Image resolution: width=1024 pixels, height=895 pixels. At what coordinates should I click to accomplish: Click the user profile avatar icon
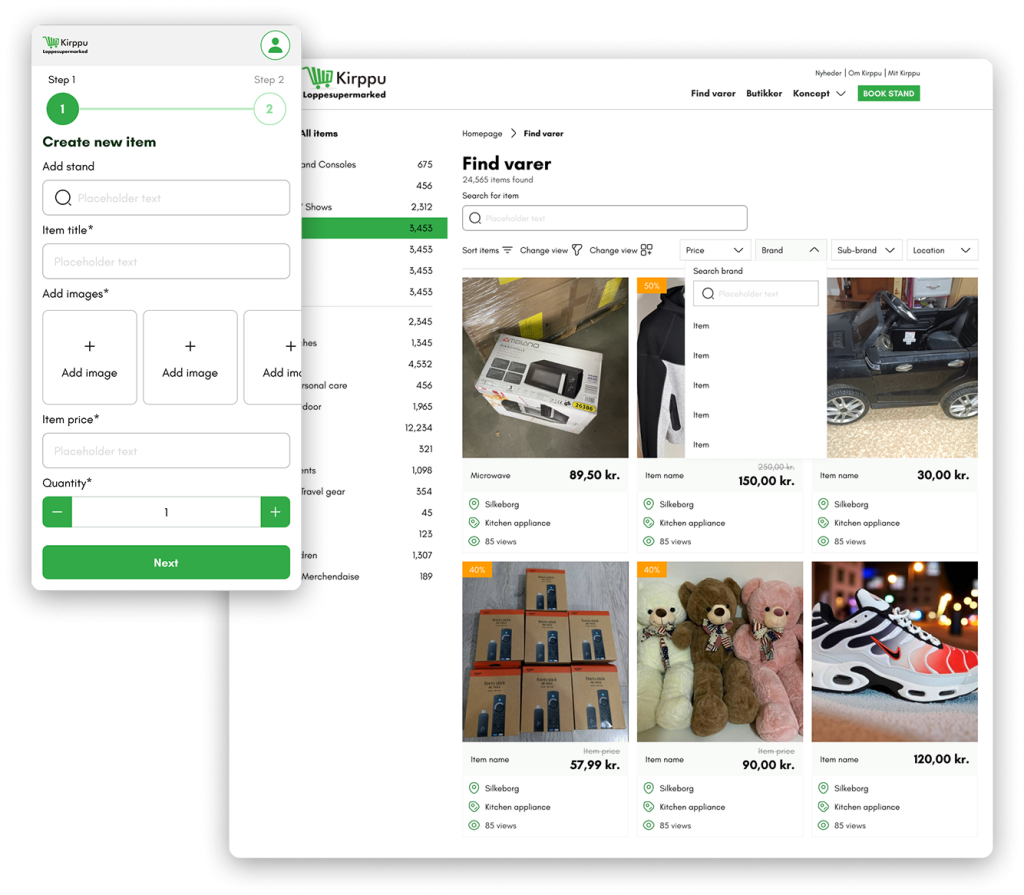pos(275,45)
